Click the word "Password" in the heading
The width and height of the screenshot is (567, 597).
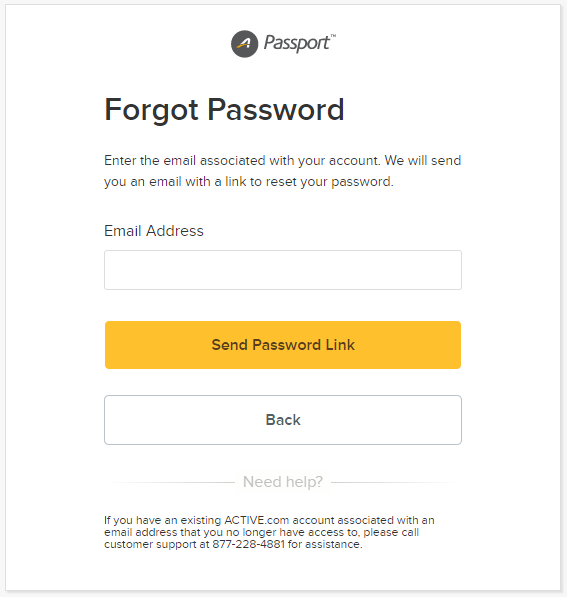click(x=276, y=110)
